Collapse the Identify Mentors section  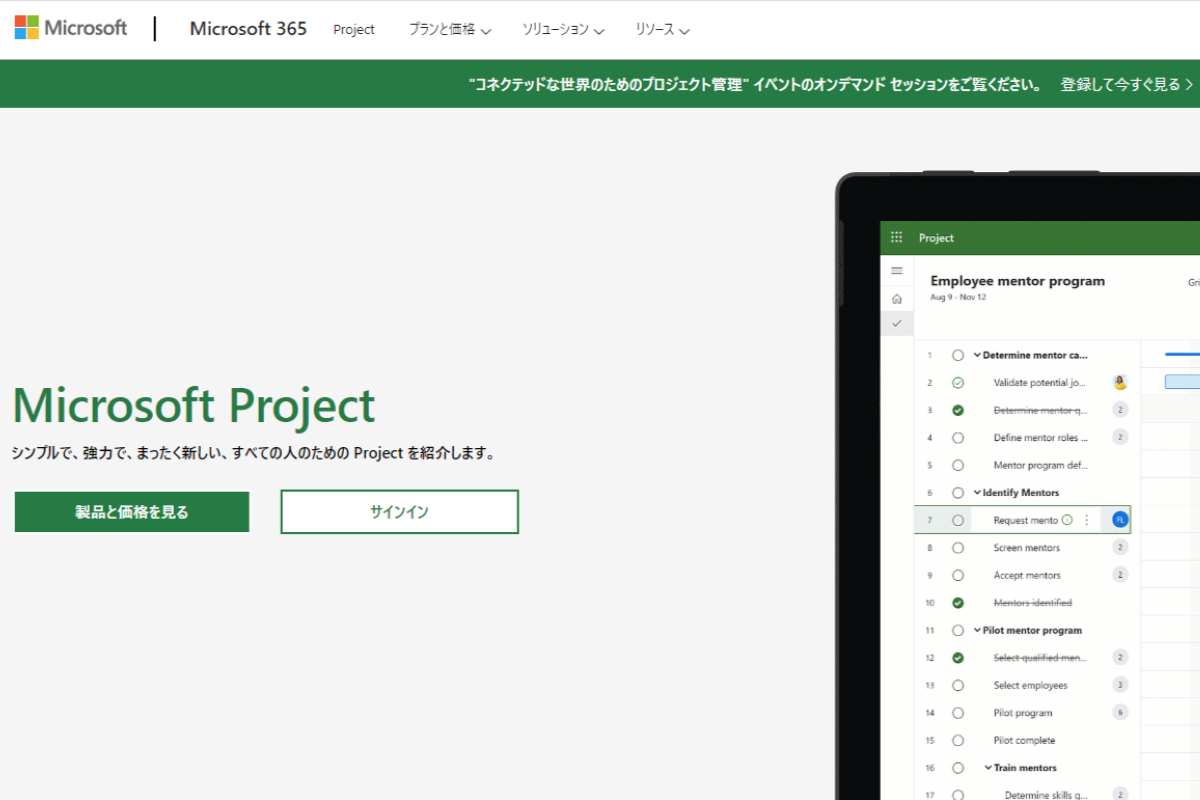click(977, 492)
